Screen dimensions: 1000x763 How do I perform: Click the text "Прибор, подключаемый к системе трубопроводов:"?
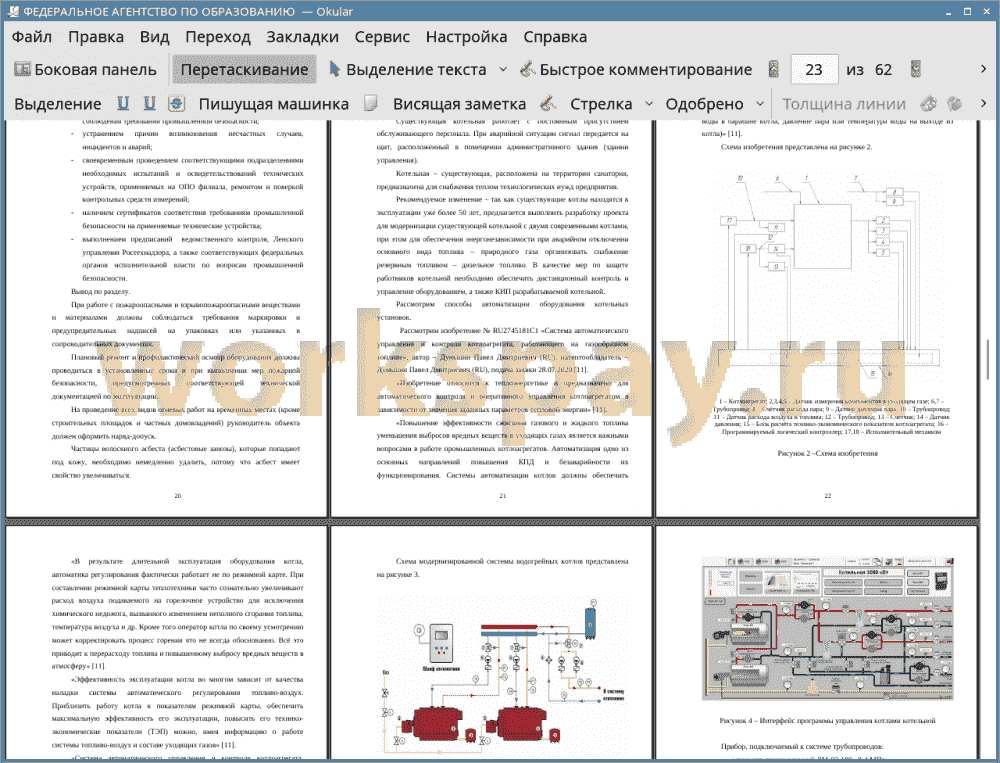tap(802, 746)
